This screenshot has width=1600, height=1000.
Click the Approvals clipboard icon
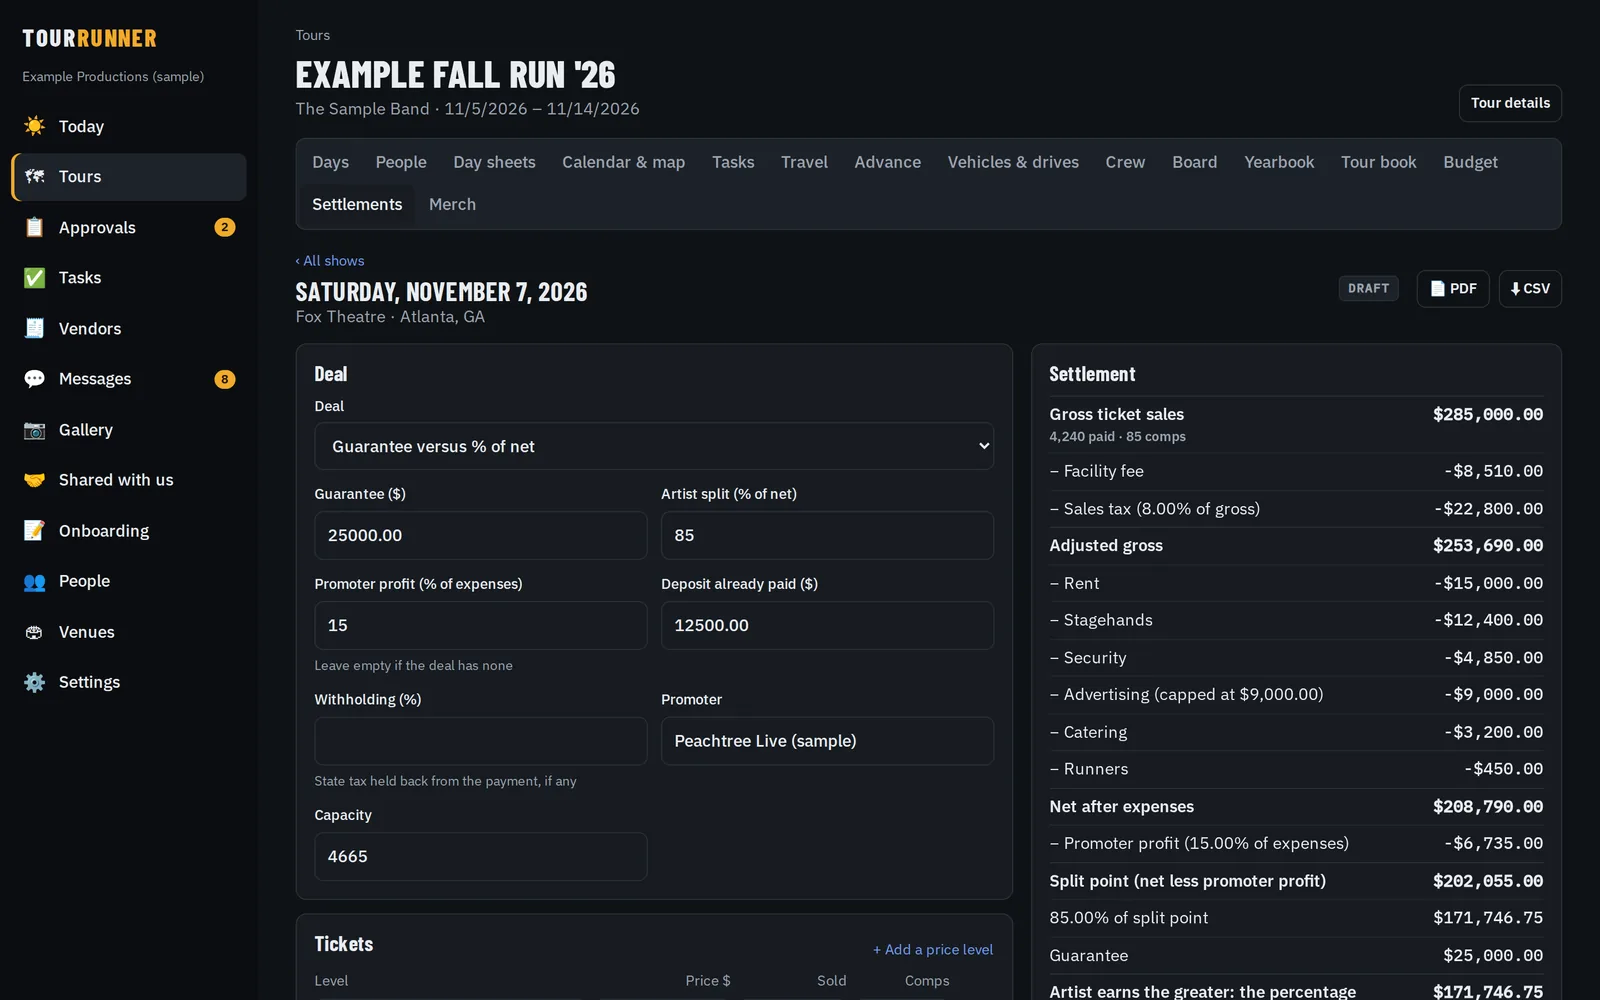(34, 227)
